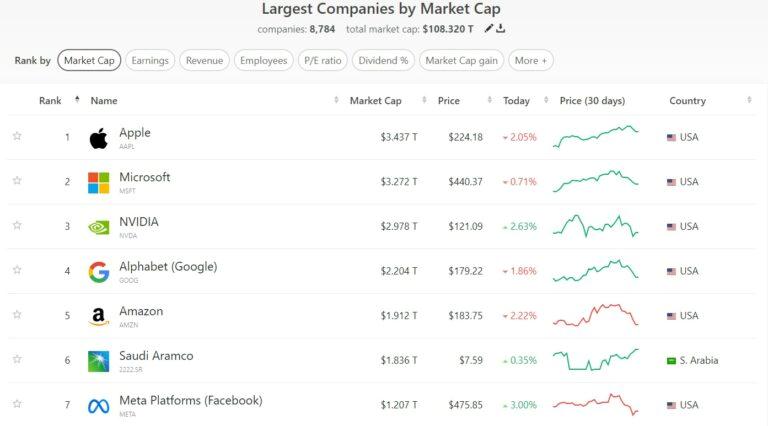The width and height of the screenshot is (768, 426).
Task: Click the NVIDIA green eye logo
Action: click(98, 227)
